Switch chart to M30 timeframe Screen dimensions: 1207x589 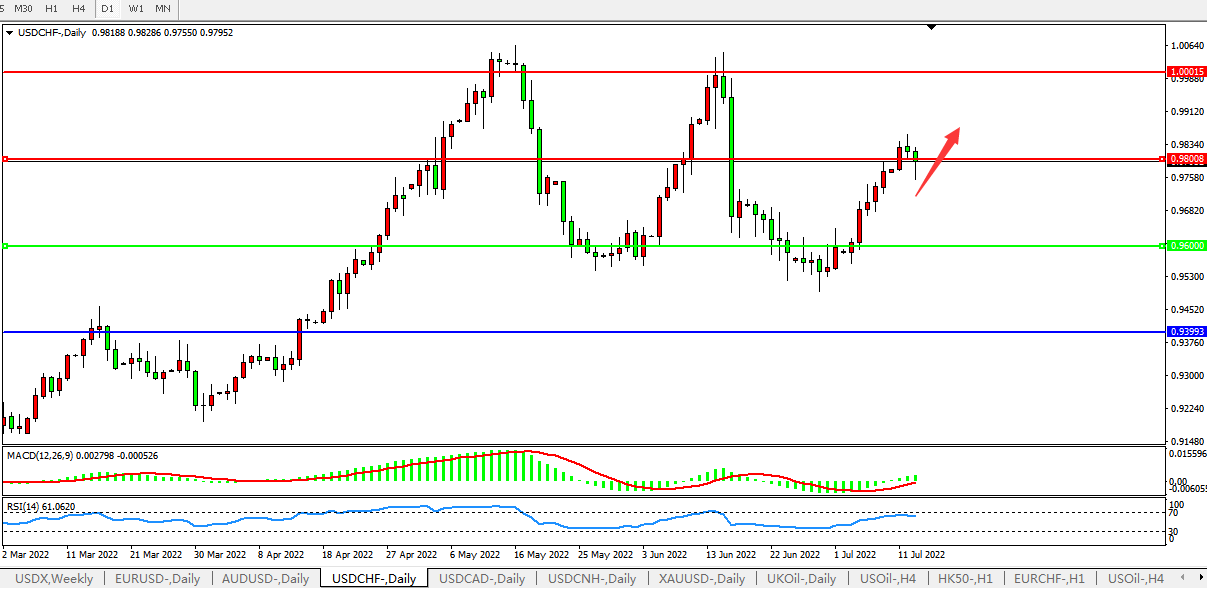point(25,8)
